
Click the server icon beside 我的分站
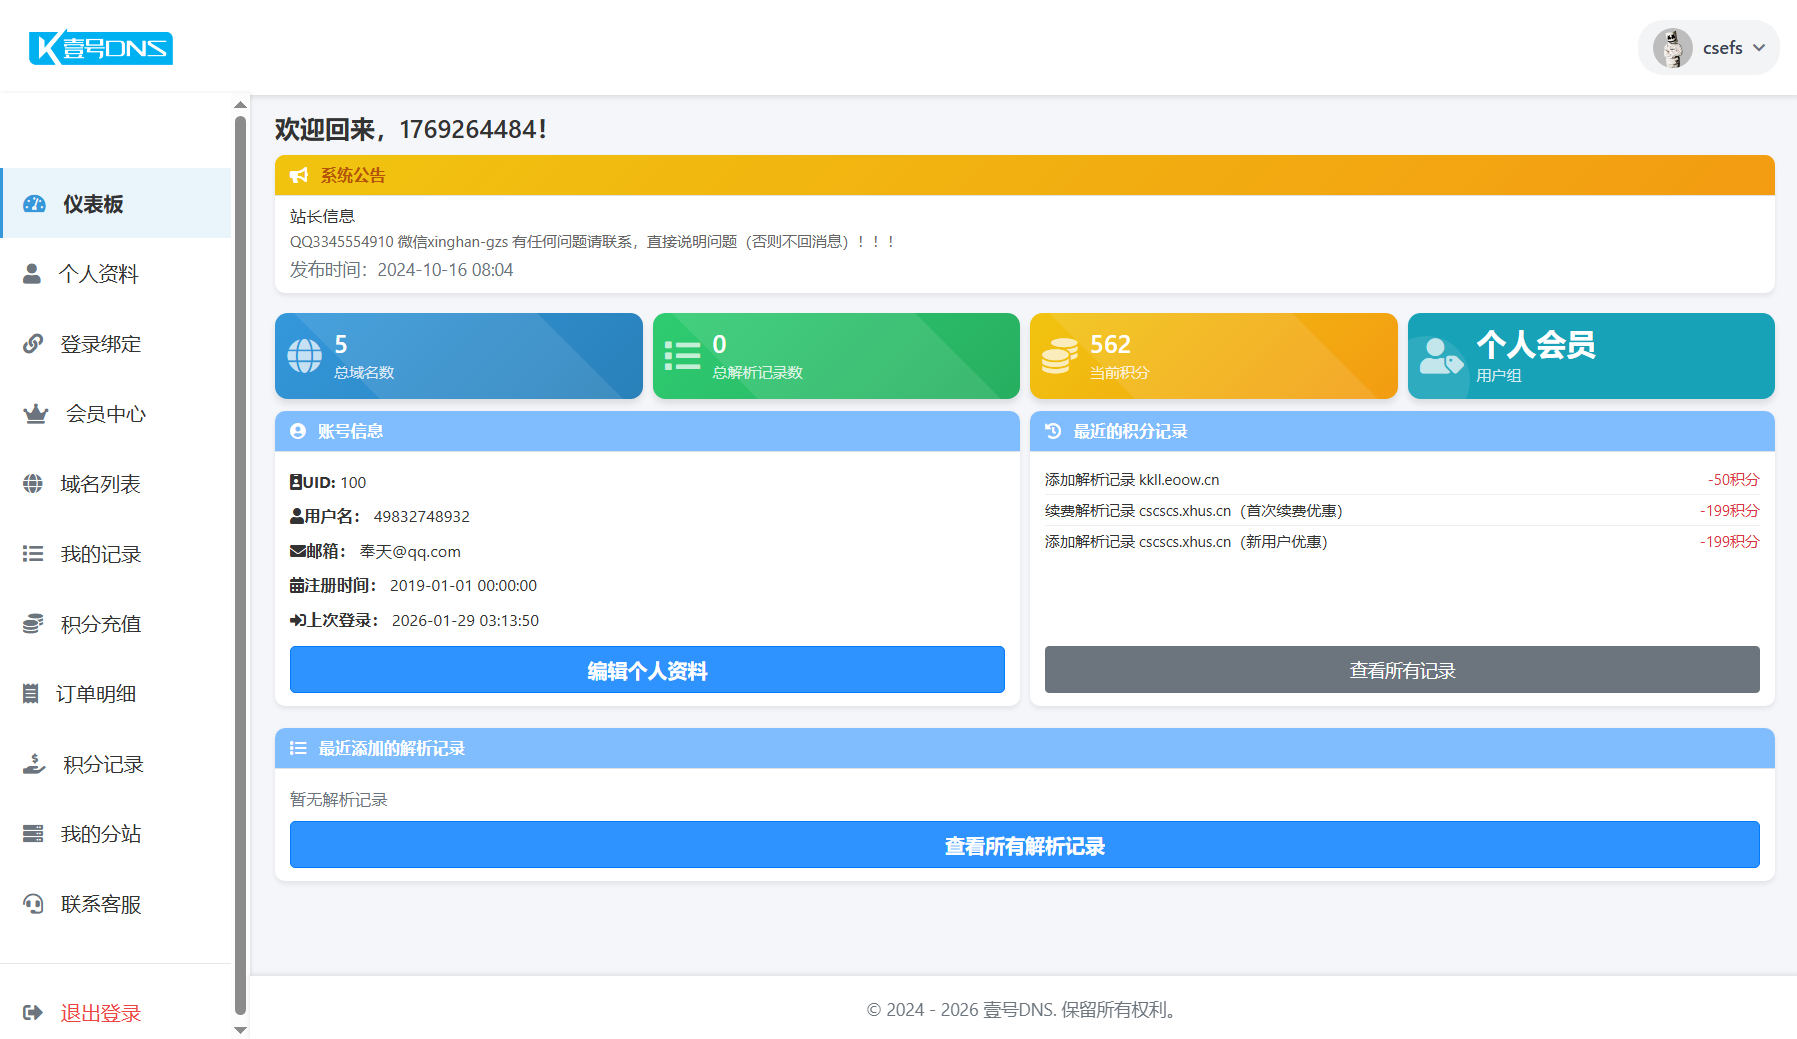(x=33, y=834)
